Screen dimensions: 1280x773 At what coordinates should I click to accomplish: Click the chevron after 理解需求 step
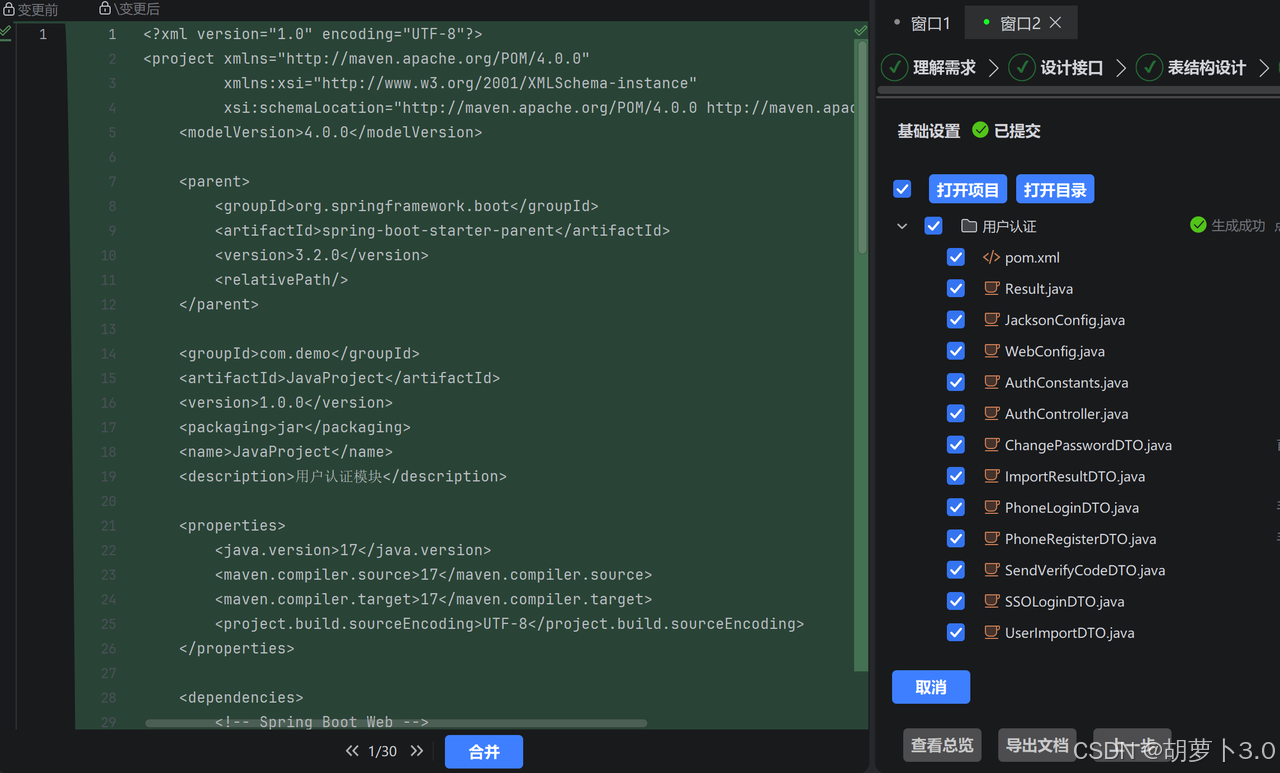[993, 68]
